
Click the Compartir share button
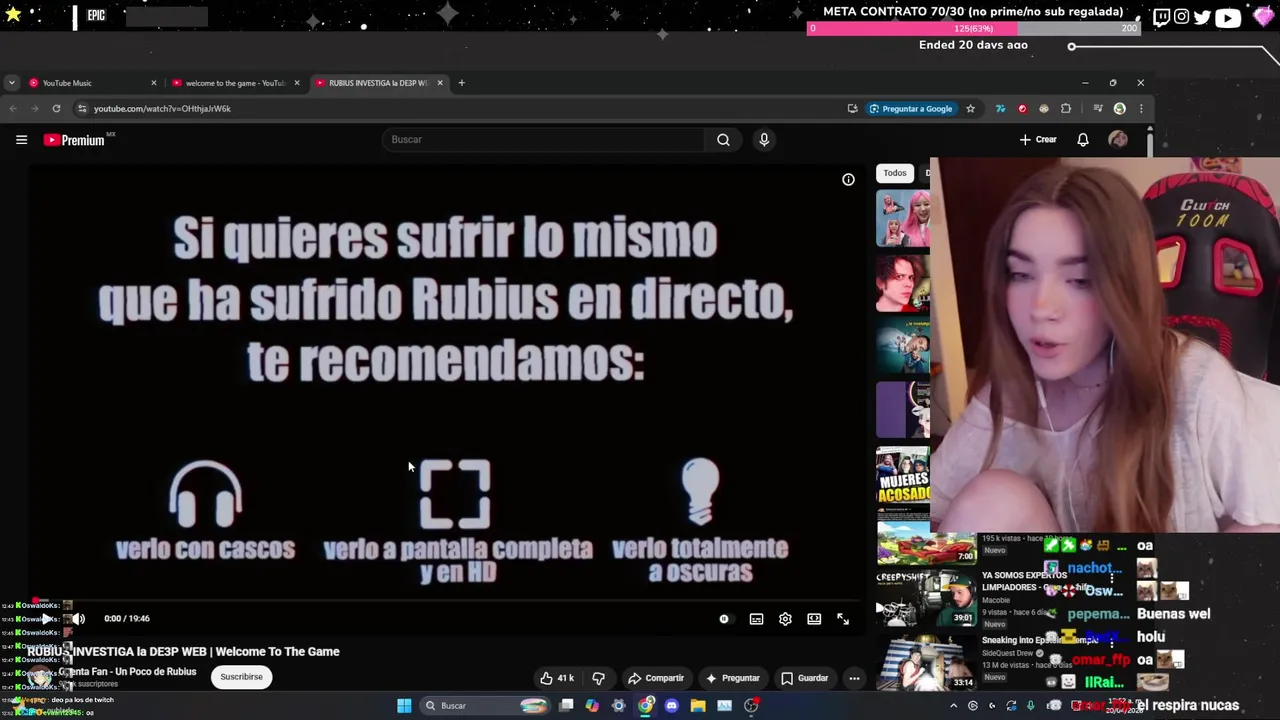[x=656, y=678]
